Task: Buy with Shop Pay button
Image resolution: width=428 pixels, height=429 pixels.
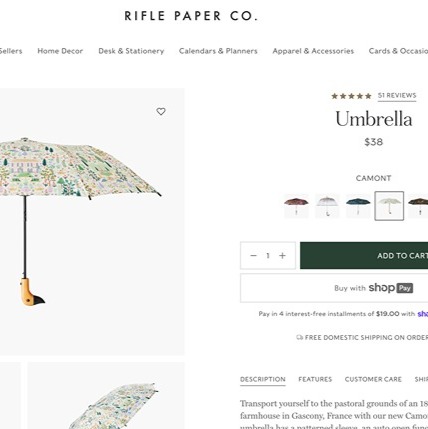Action: (x=334, y=288)
